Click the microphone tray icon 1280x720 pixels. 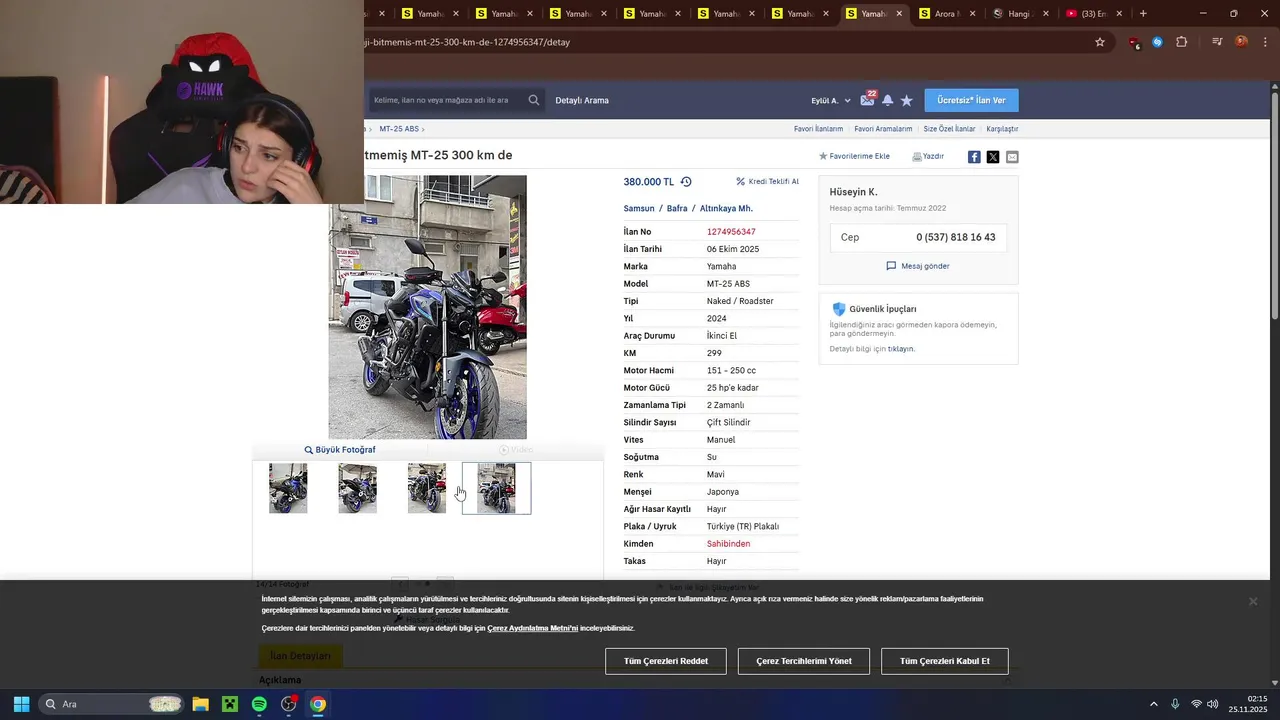click(x=1175, y=704)
